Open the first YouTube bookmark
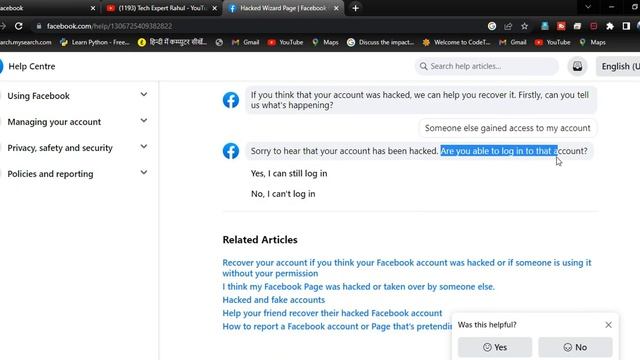The width and height of the screenshot is (640, 360). (285, 42)
